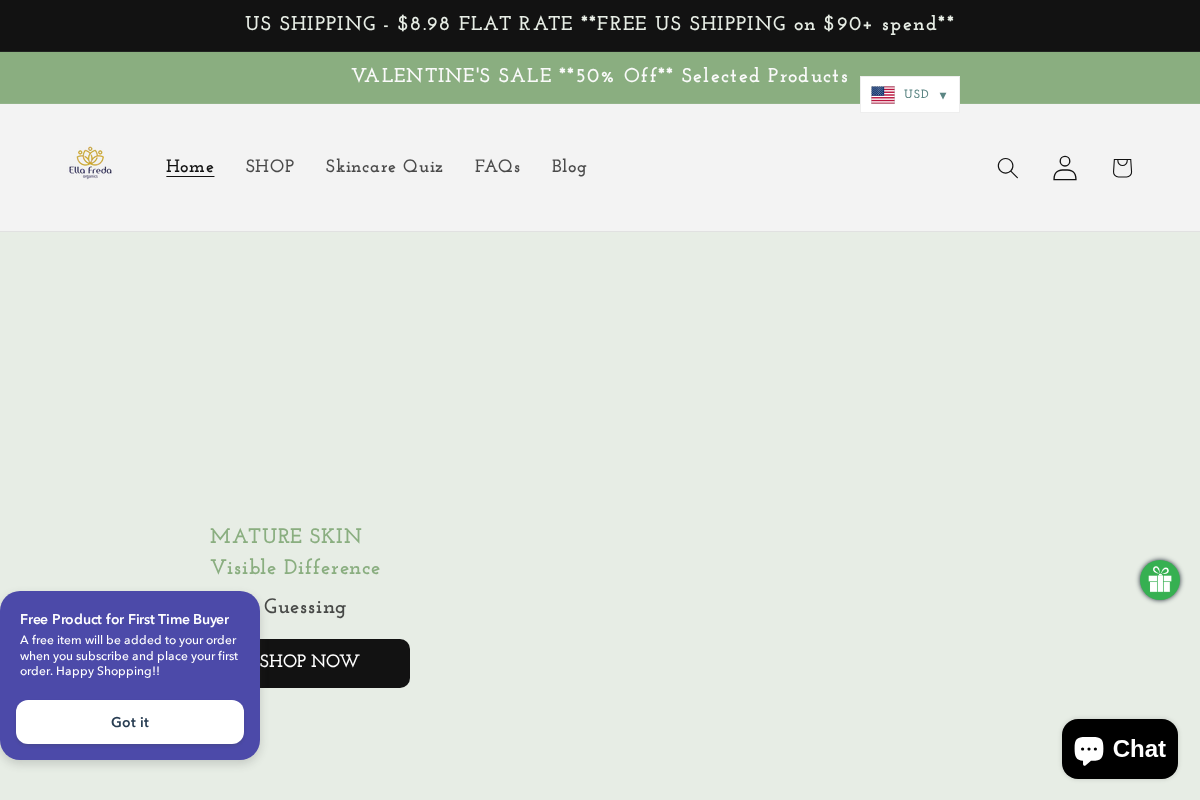Click the free US shipping banner
Screen dimensions: 1200x800
[600, 25]
